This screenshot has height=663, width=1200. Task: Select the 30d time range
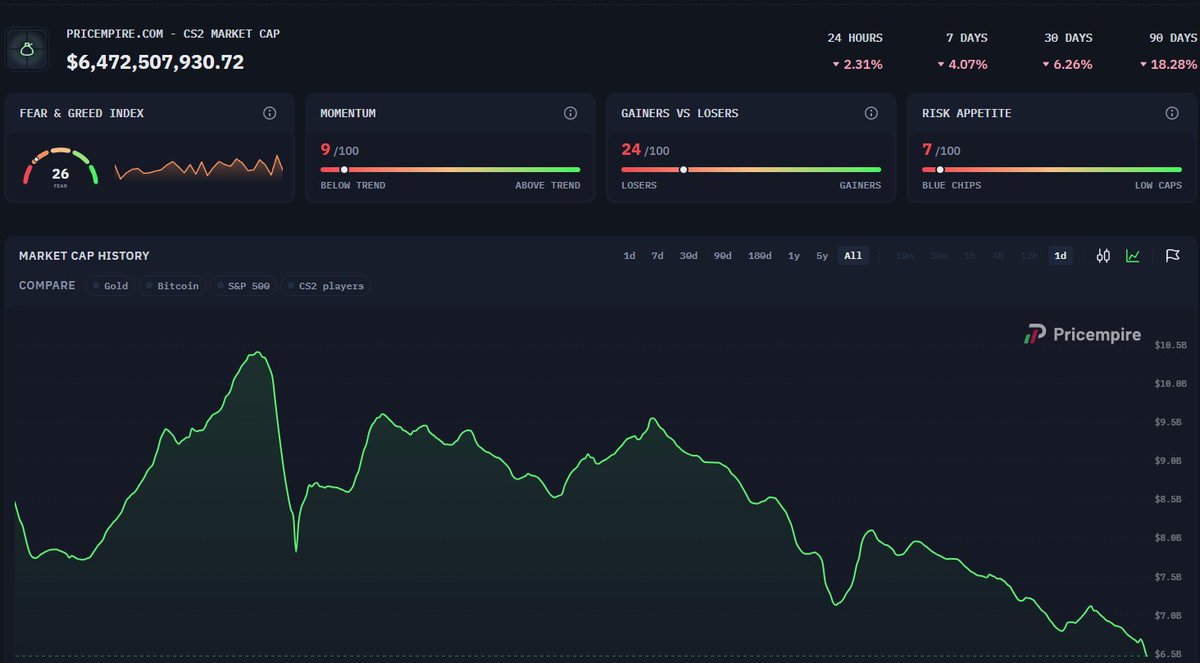coord(689,256)
